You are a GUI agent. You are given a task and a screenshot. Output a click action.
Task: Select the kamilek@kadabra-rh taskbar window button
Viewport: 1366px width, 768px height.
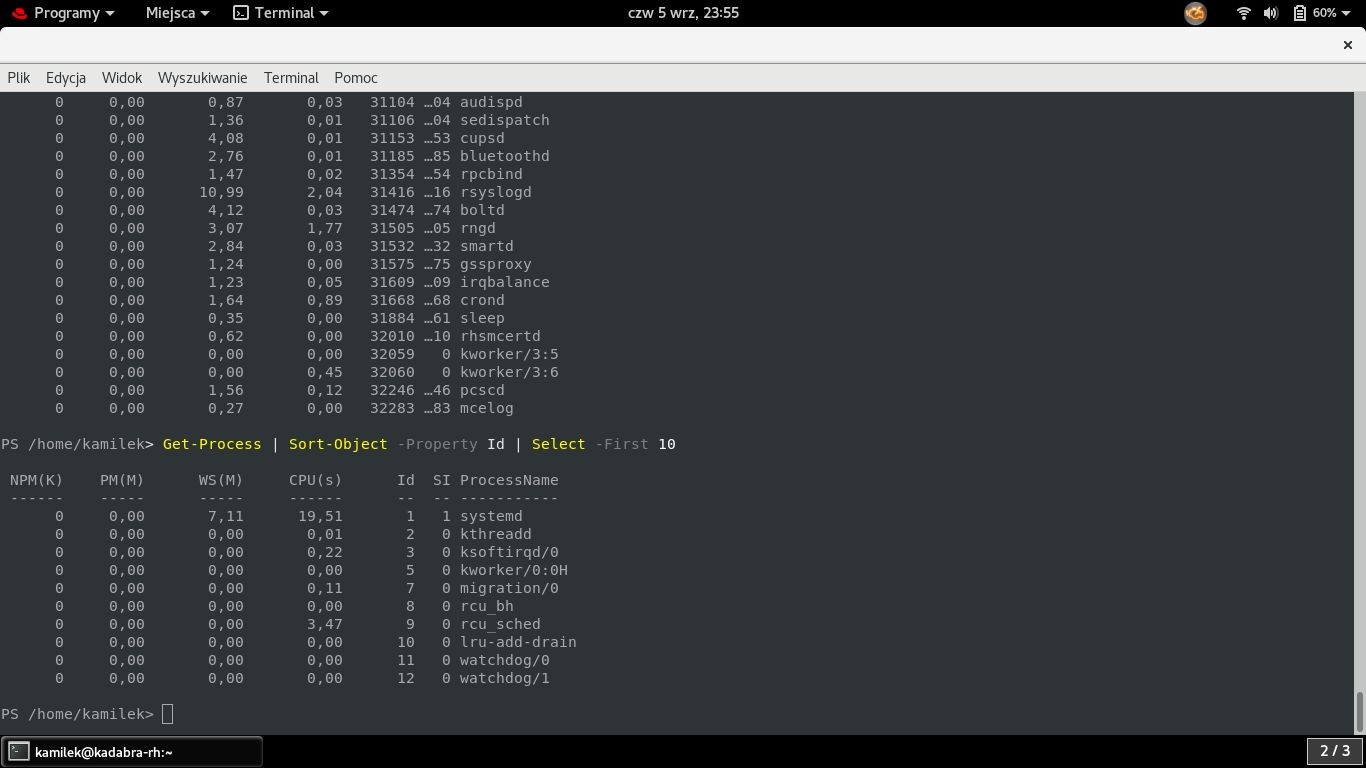tap(132, 751)
